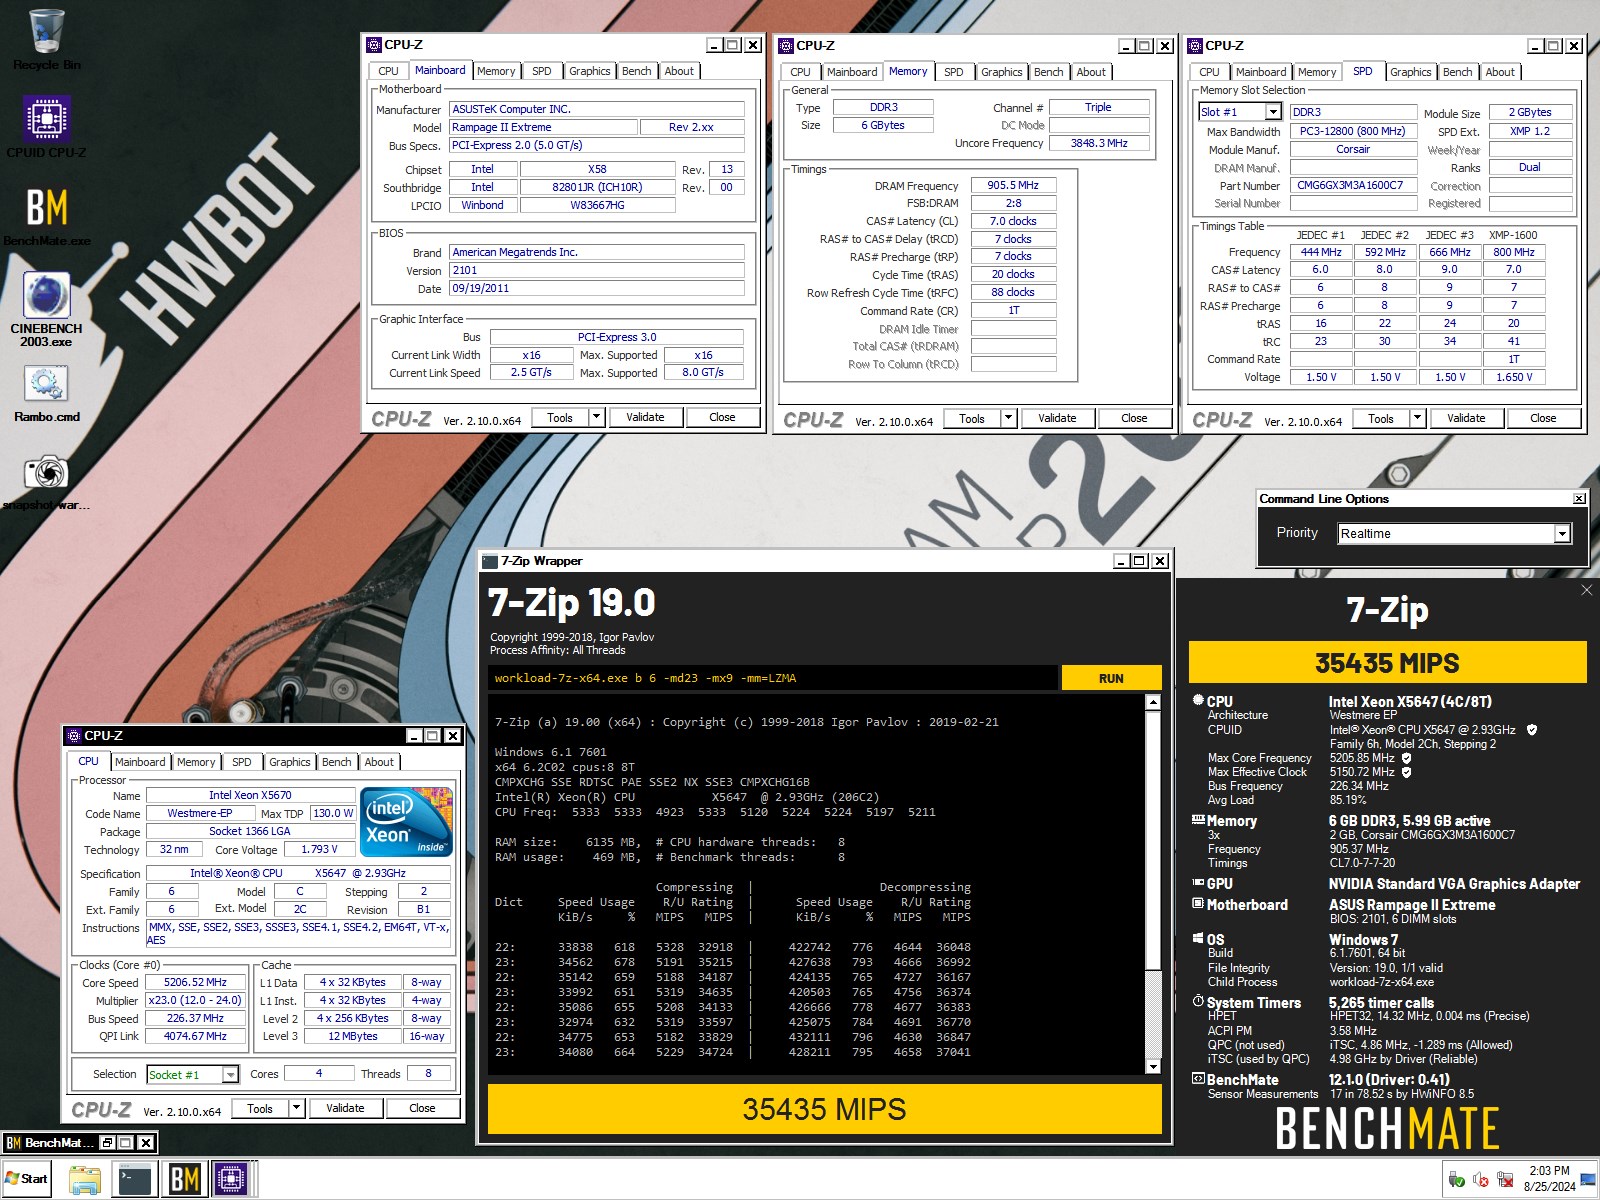Click the clock showing 2:03 PM
Viewport: 1600px width, 1200px height.
[x=1549, y=1171]
